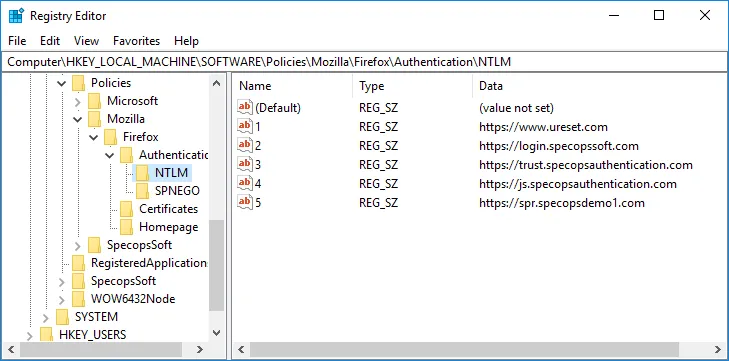This screenshot has height=361, width=729.
Task: Select the Homepage key label
Action: pyautogui.click(x=168, y=227)
